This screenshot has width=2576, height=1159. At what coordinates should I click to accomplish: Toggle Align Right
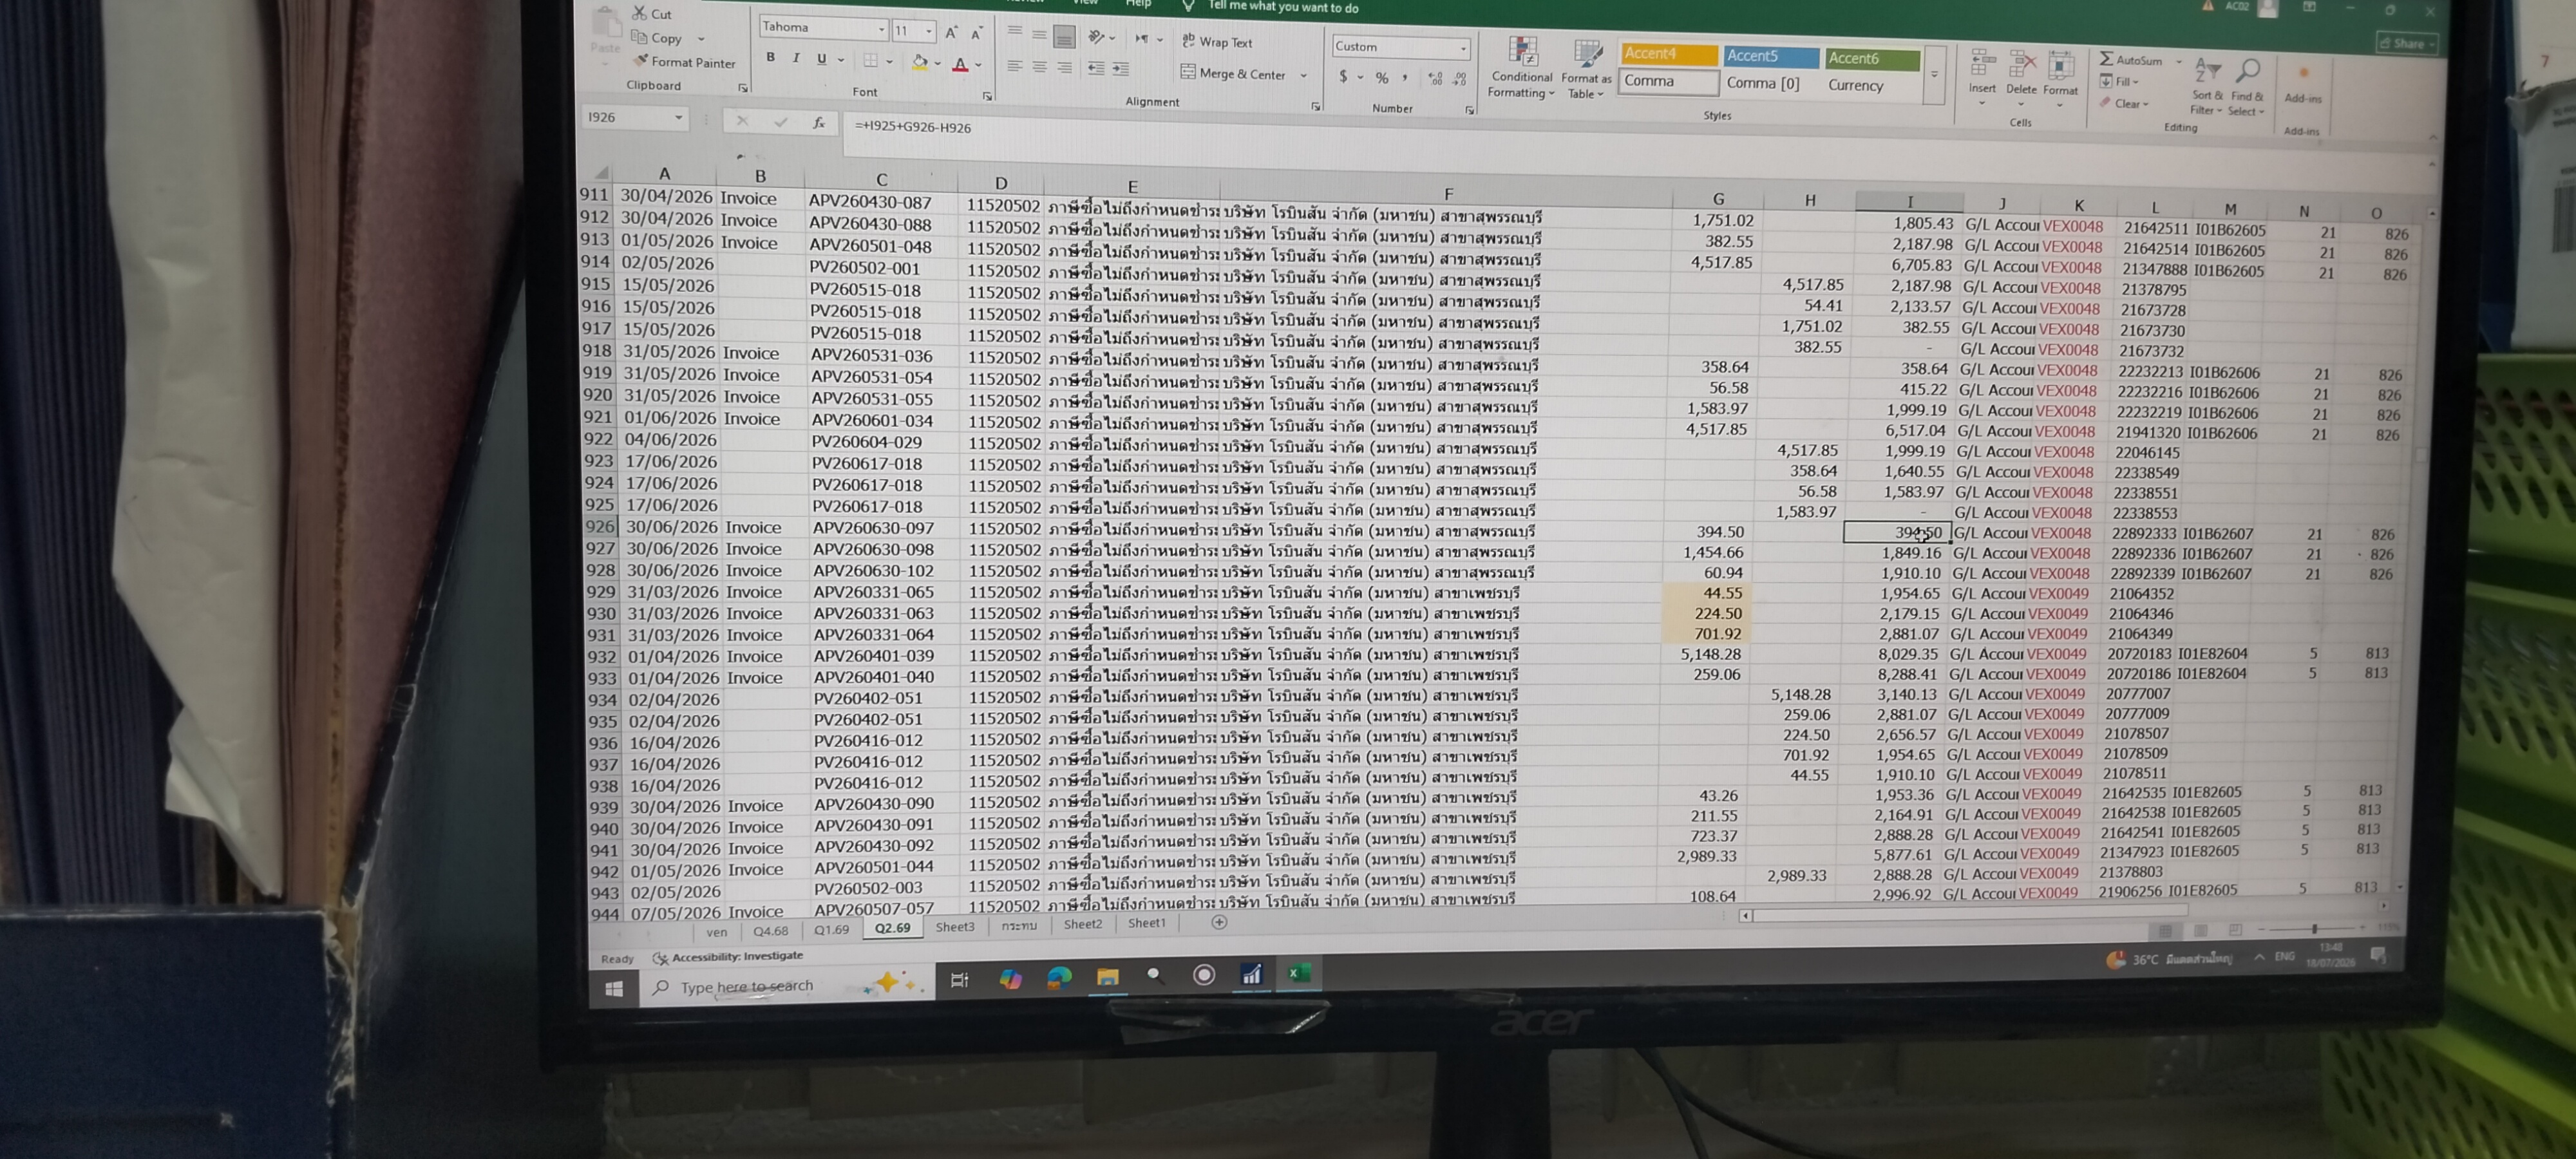tap(1064, 68)
